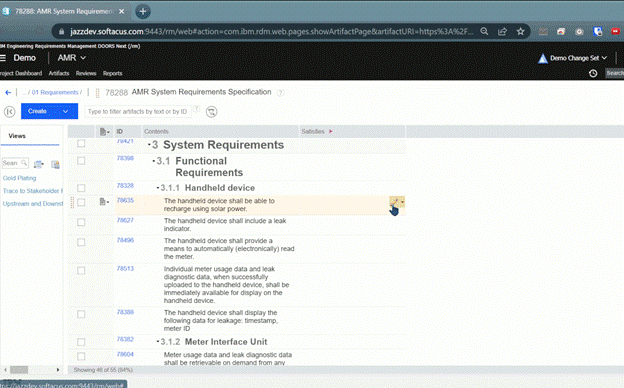The width and height of the screenshot is (624, 388).
Task: Open the Upstream and Downstream view
Action: tap(33, 204)
